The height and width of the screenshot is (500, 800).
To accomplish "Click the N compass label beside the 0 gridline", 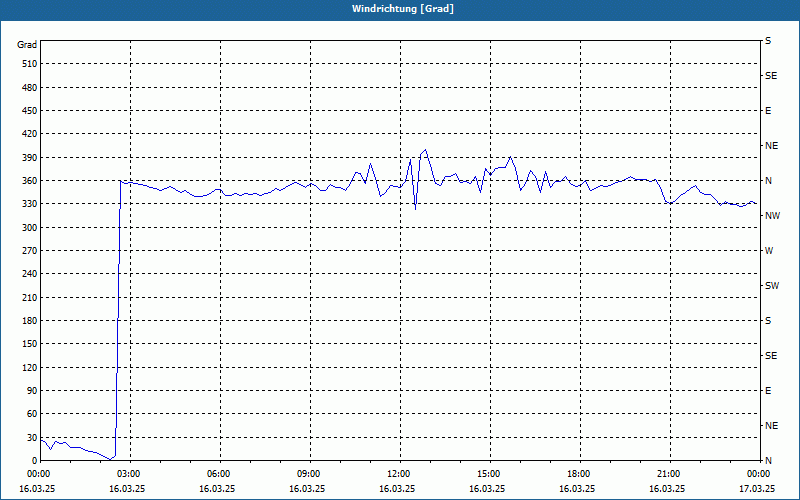I will (x=768, y=461).
